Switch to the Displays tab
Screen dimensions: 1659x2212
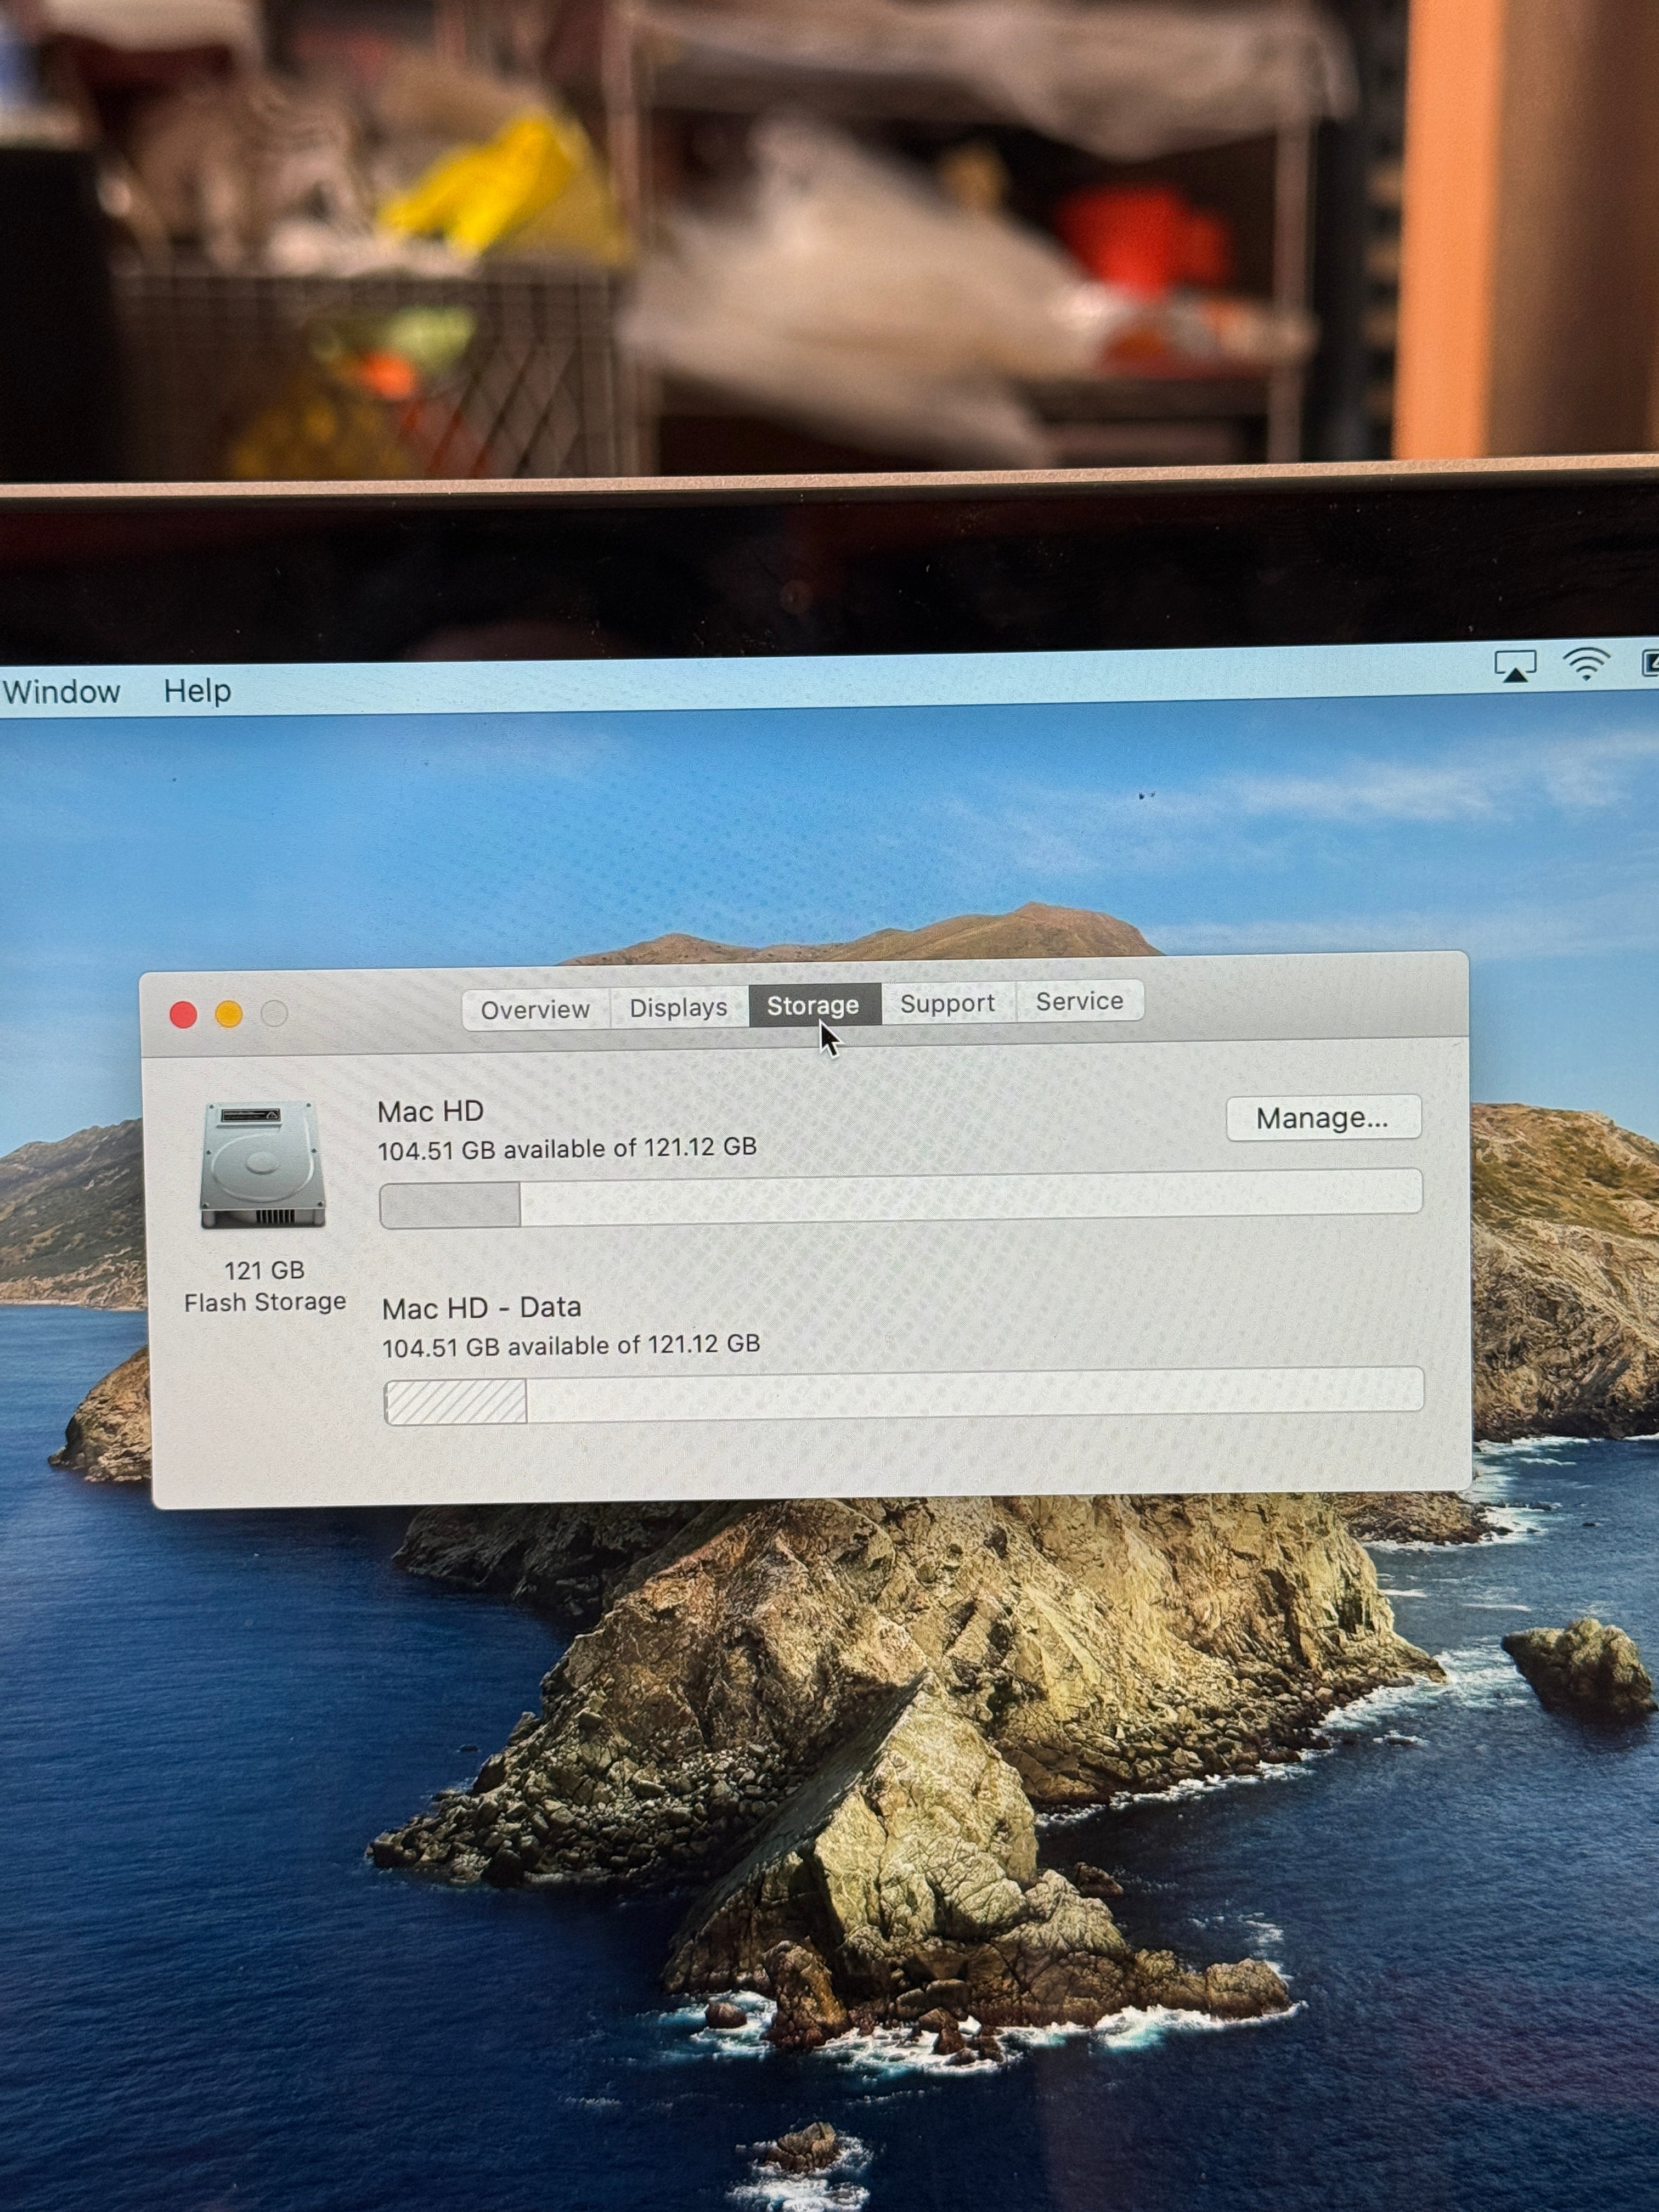tap(678, 1008)
